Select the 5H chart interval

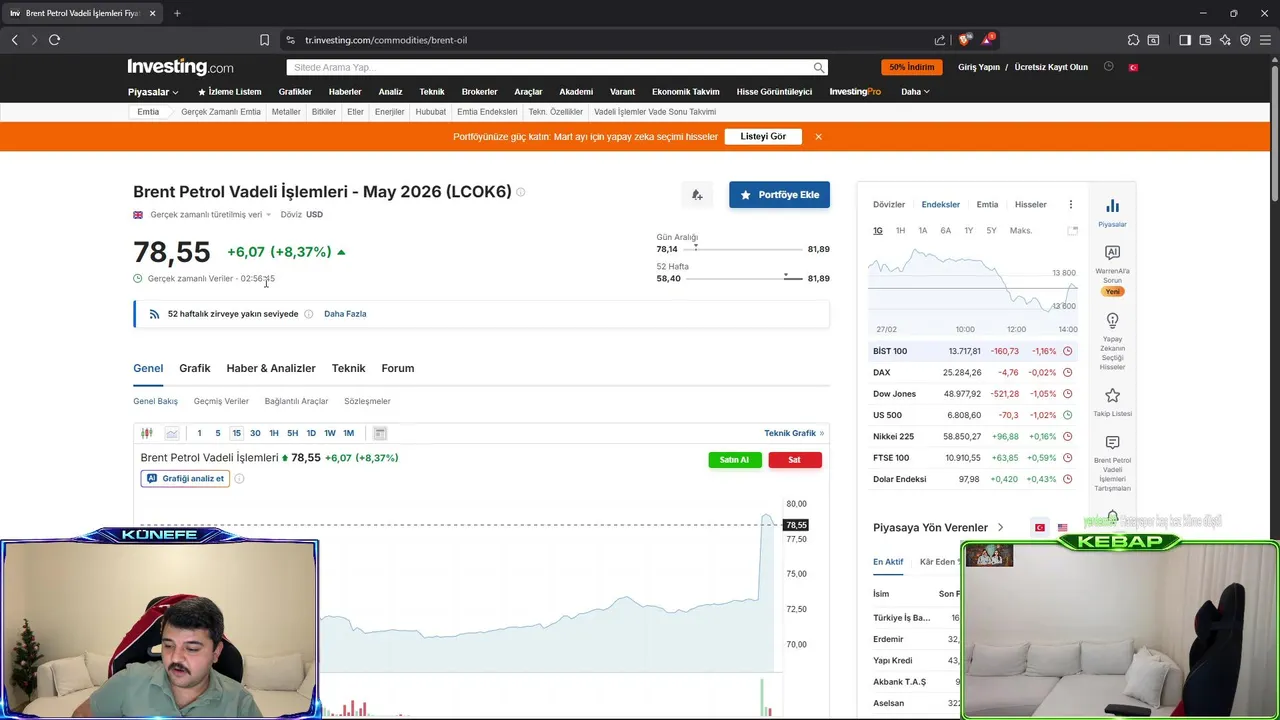292,433
